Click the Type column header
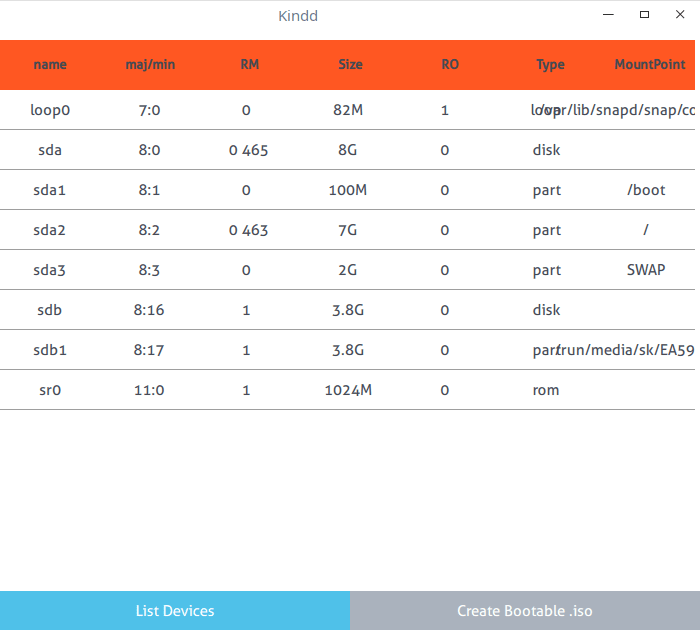 click(x=550, y=65)
